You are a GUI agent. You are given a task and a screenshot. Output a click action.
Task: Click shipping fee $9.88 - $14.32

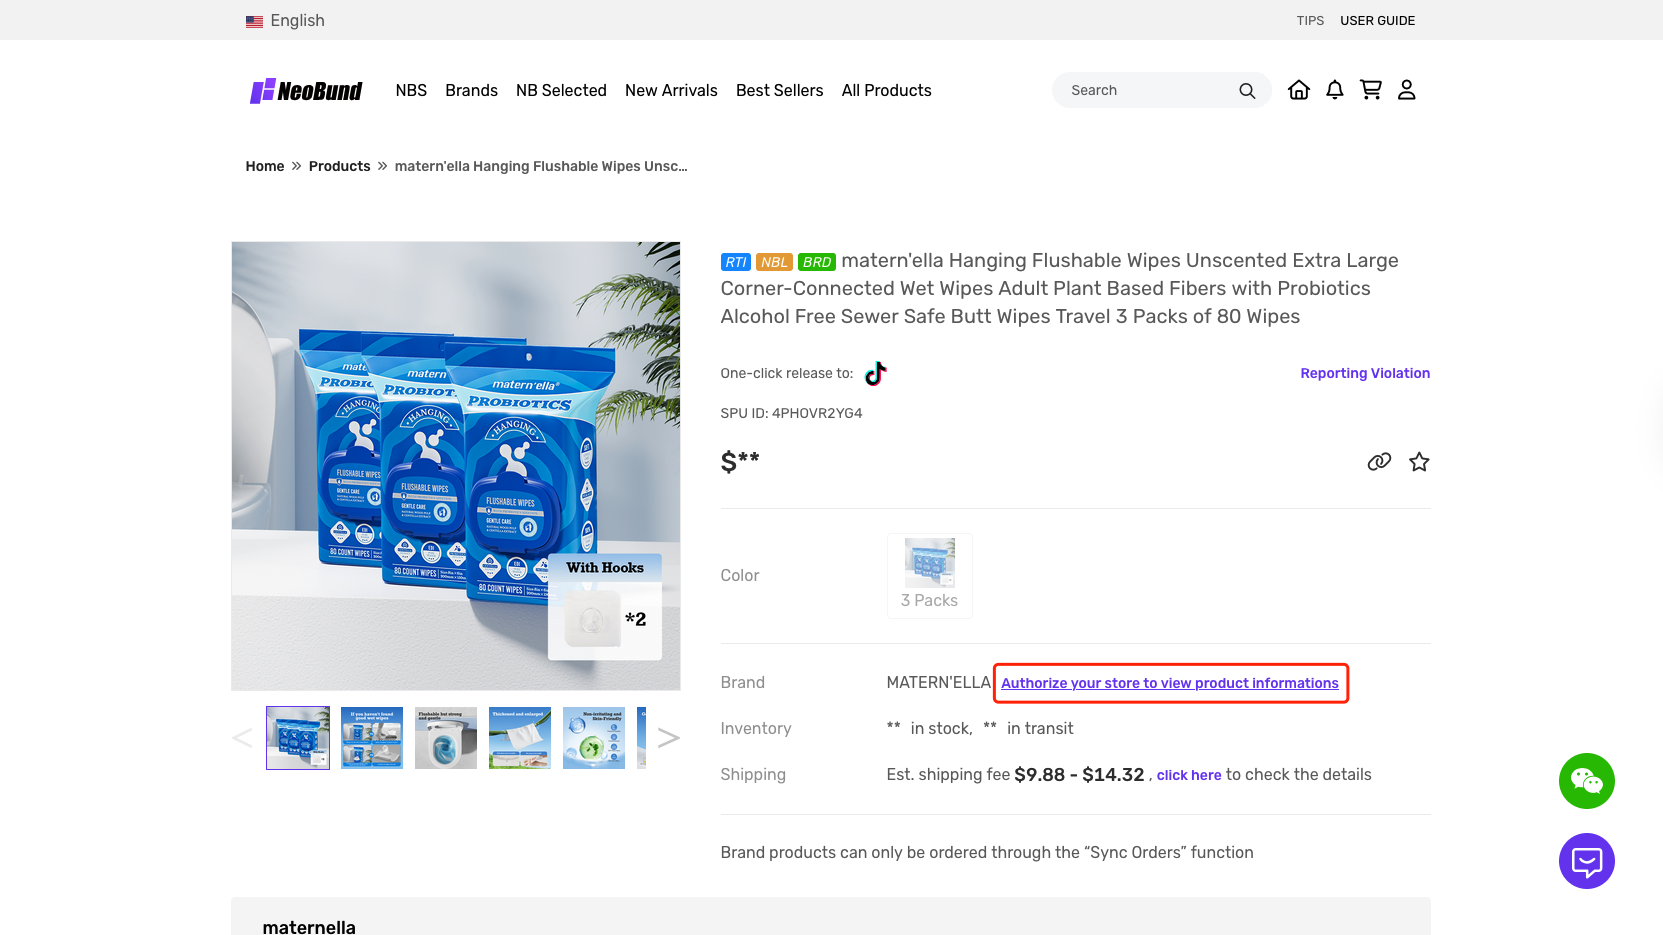[1079, 775]
